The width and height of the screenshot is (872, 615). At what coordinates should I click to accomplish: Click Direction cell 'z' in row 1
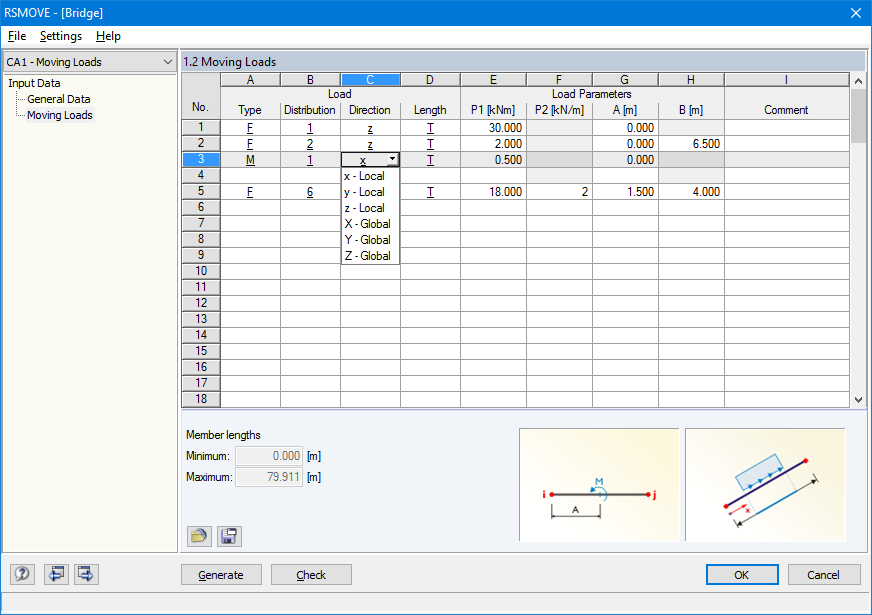click(370, 128)
